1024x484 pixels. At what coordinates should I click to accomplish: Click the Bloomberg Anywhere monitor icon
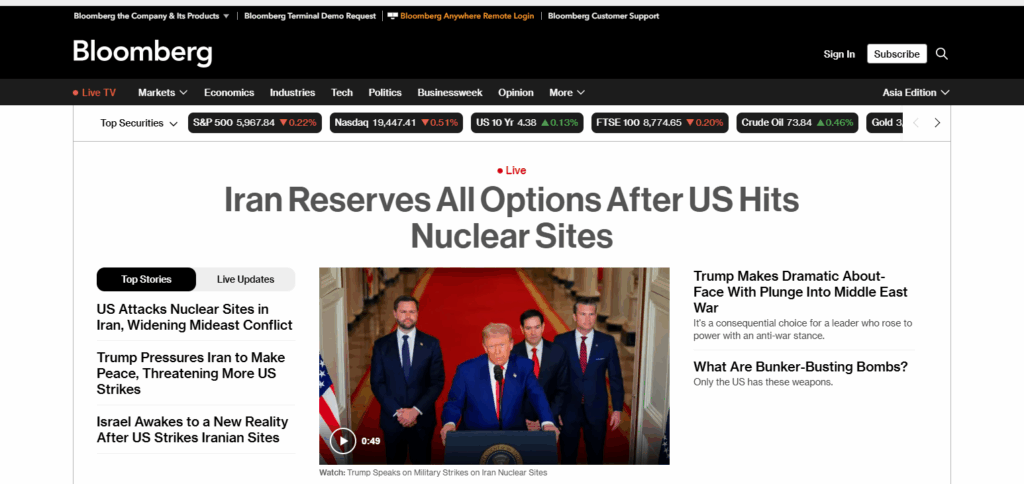[x=392, y=16]
